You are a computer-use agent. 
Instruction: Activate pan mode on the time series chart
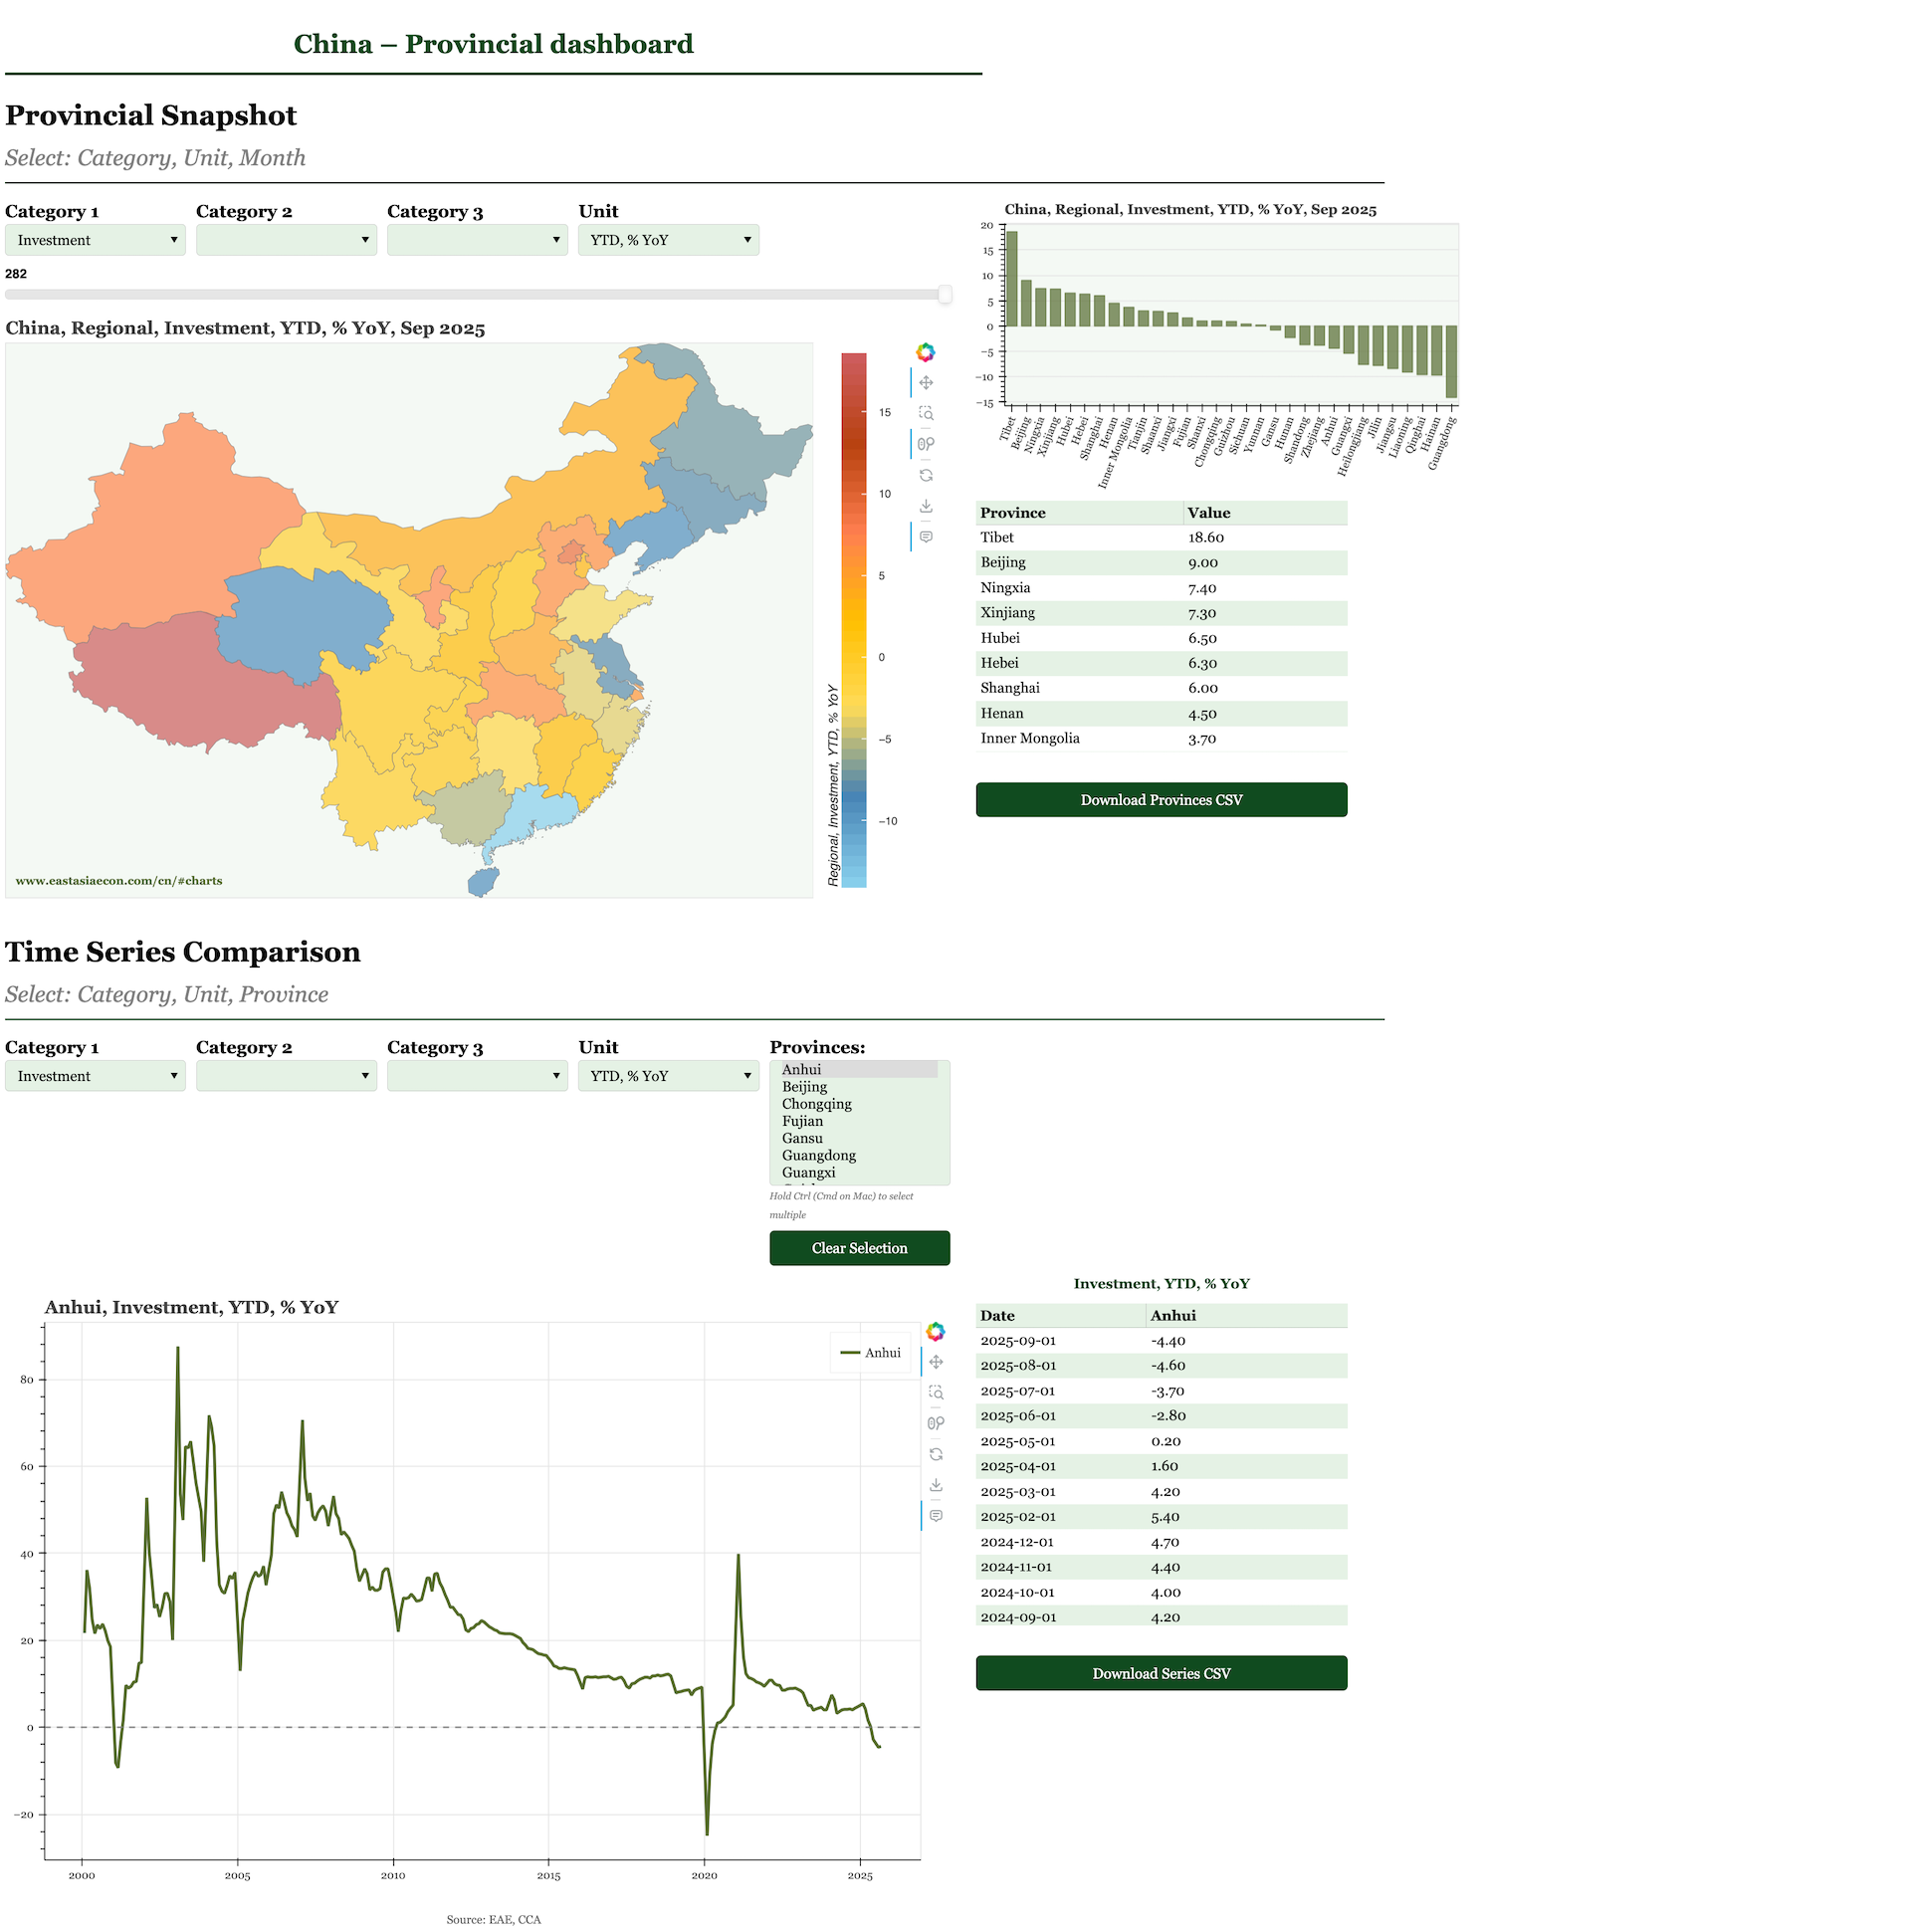coord(936,1361)
